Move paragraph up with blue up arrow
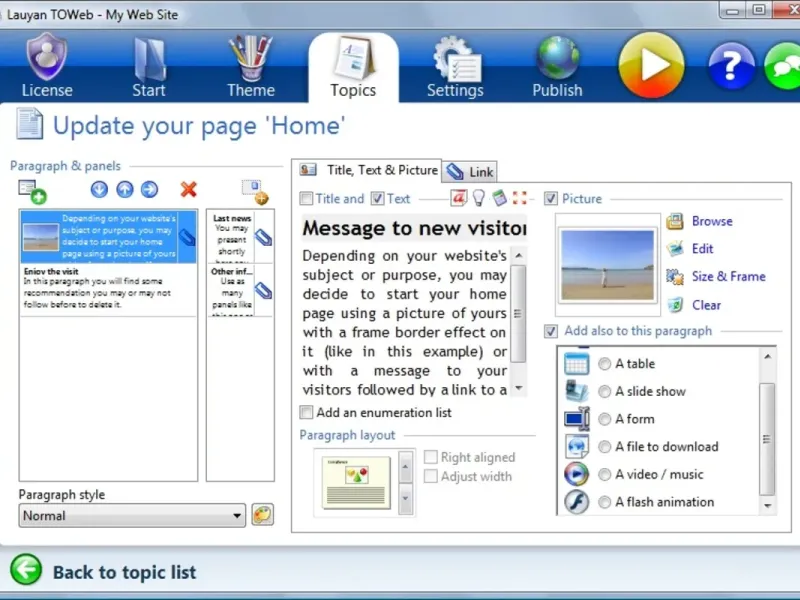Image resolution: width=800 pixels, height=600 pixels. pos(124,189)
